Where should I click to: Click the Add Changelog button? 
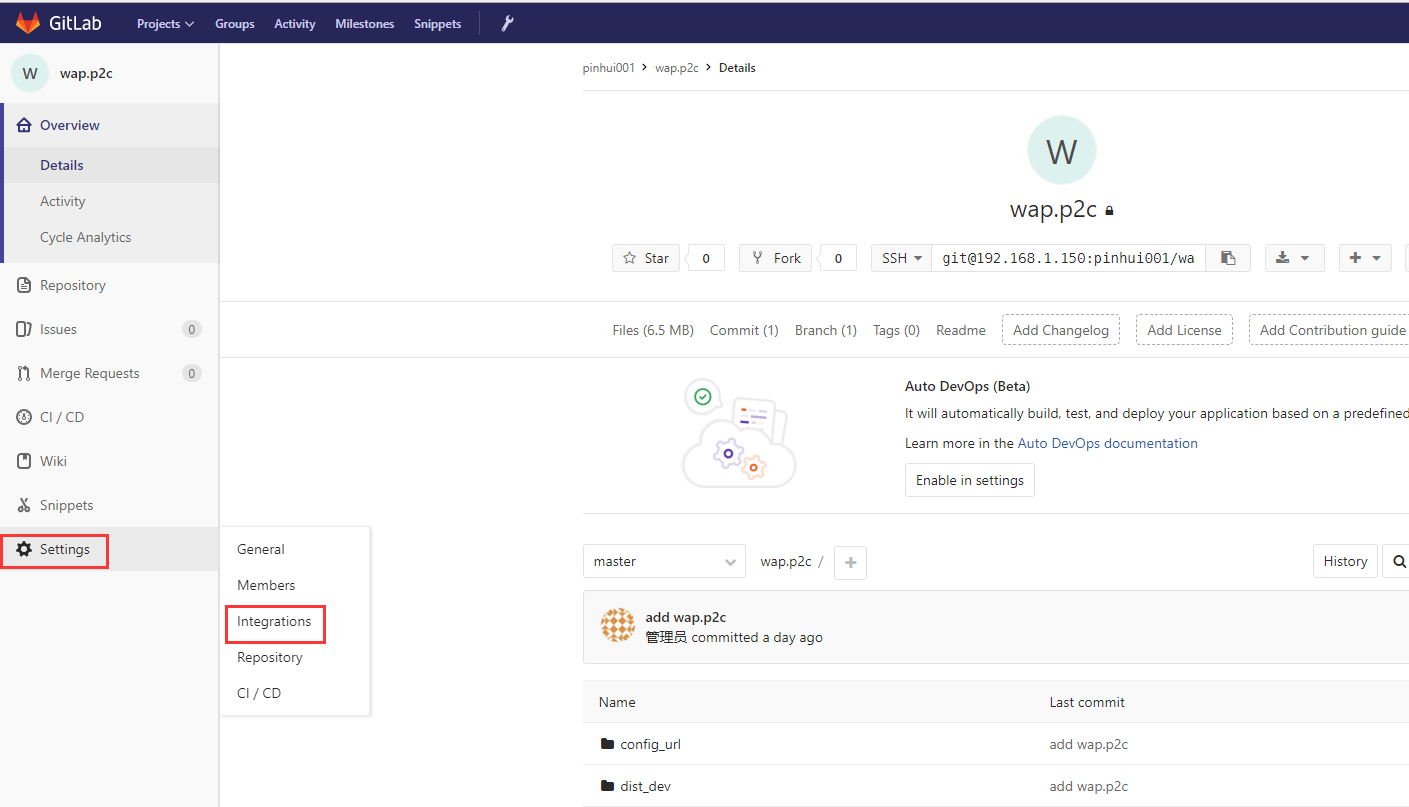click(x=1061, y=330)
